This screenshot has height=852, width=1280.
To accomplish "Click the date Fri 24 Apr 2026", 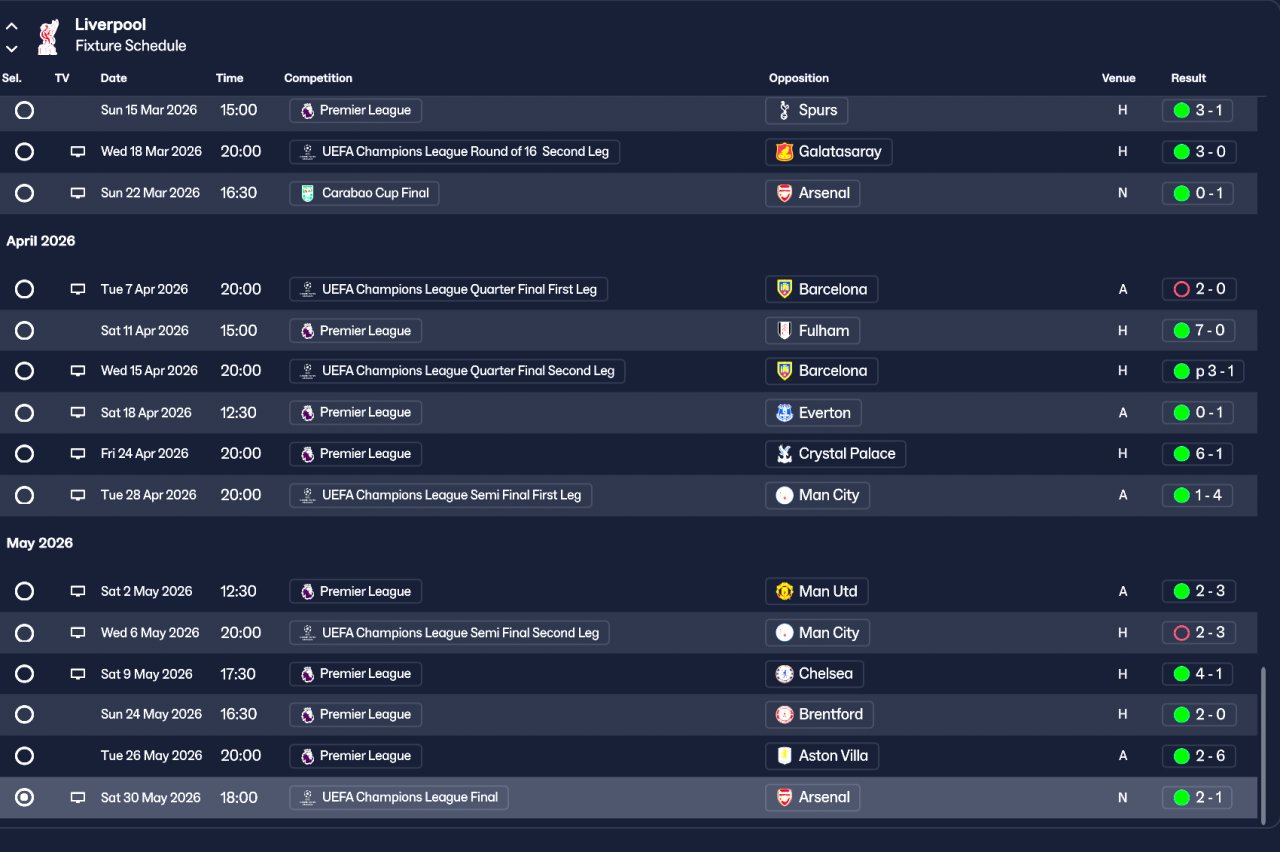I will click(x=145, y=454).
